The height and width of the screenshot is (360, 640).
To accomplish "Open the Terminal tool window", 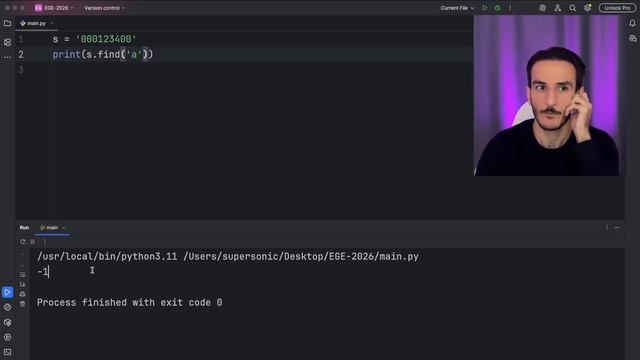I will point(7,352).
